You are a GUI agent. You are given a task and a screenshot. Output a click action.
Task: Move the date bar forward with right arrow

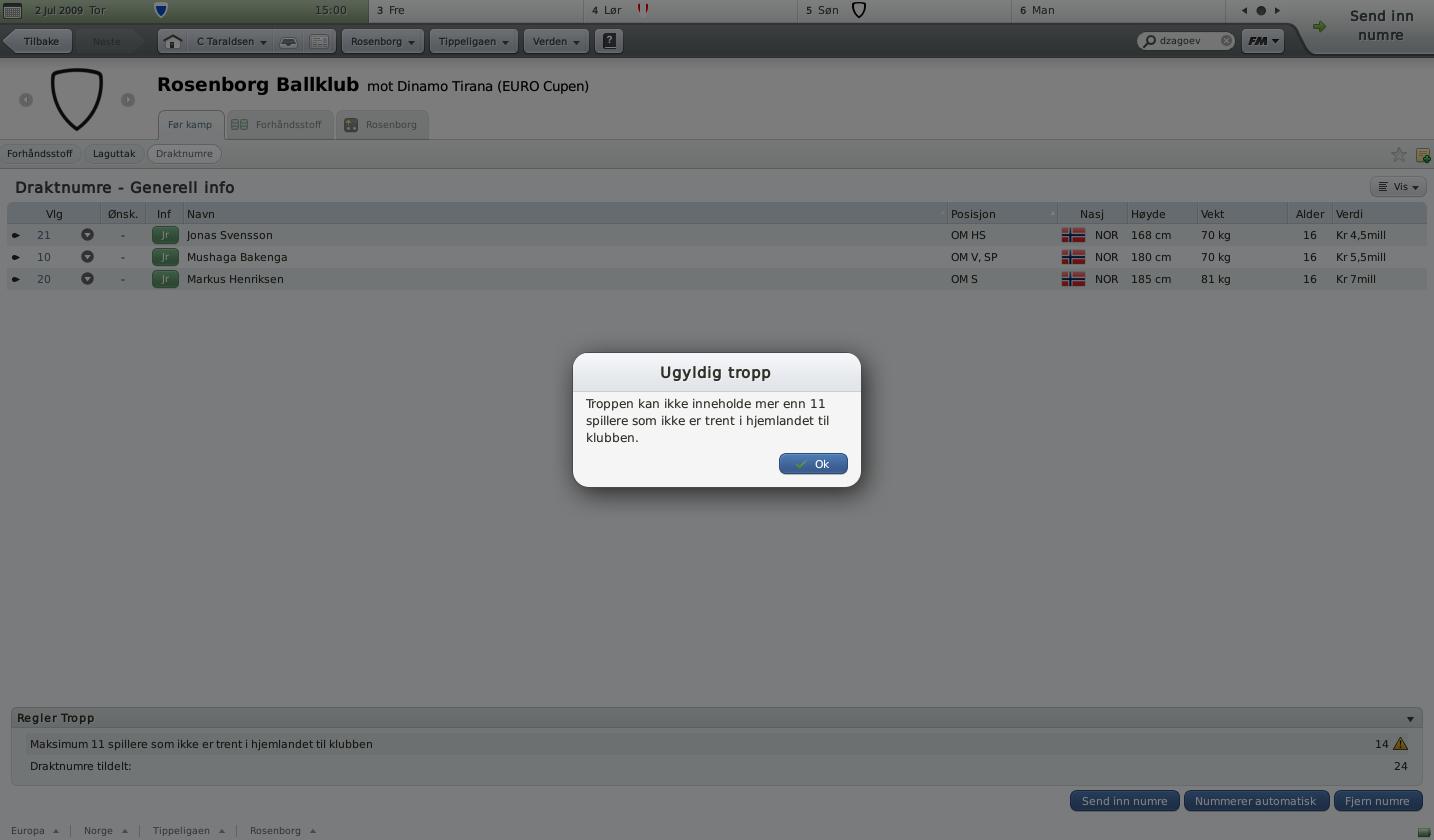coord(1277,10)
